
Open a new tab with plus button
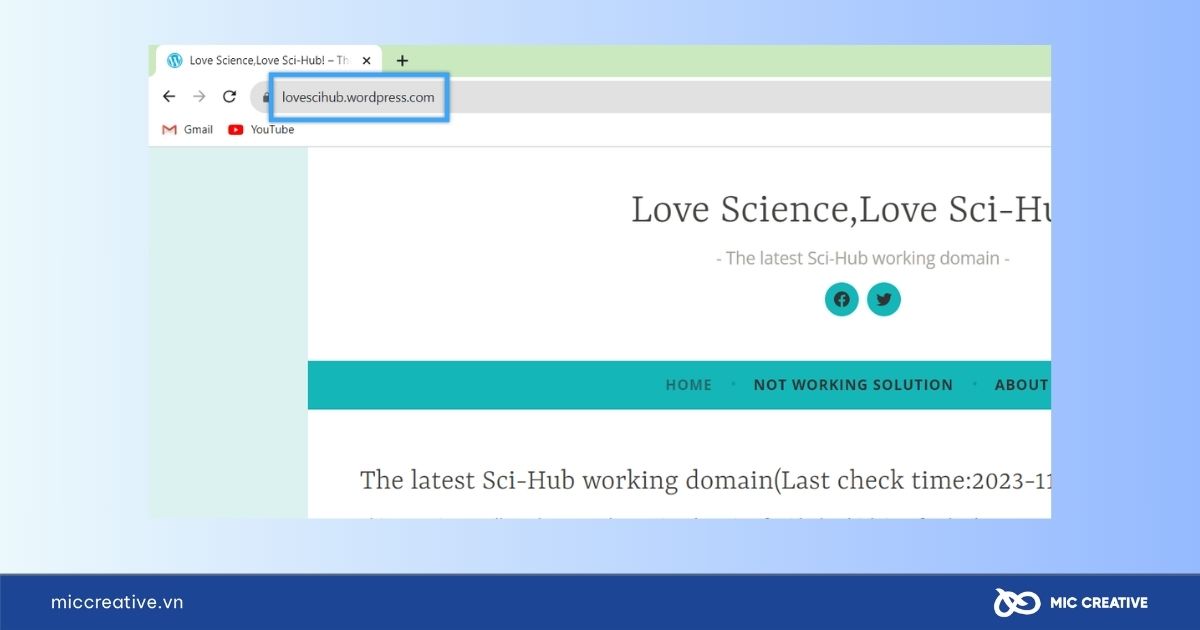(402, 61)
